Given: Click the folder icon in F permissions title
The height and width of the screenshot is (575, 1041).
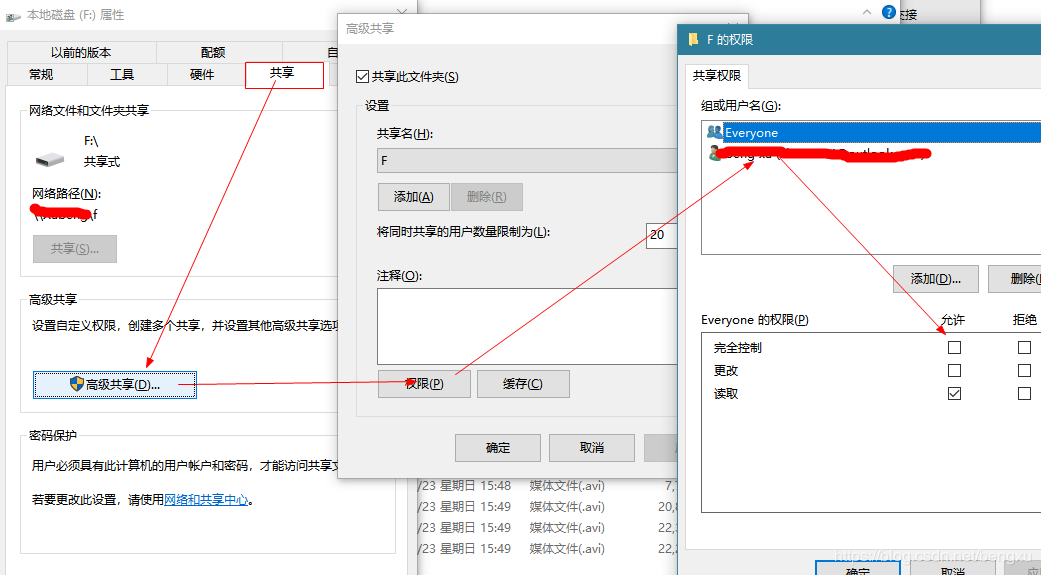Looking at the screenshot, I should coord(693,40).
